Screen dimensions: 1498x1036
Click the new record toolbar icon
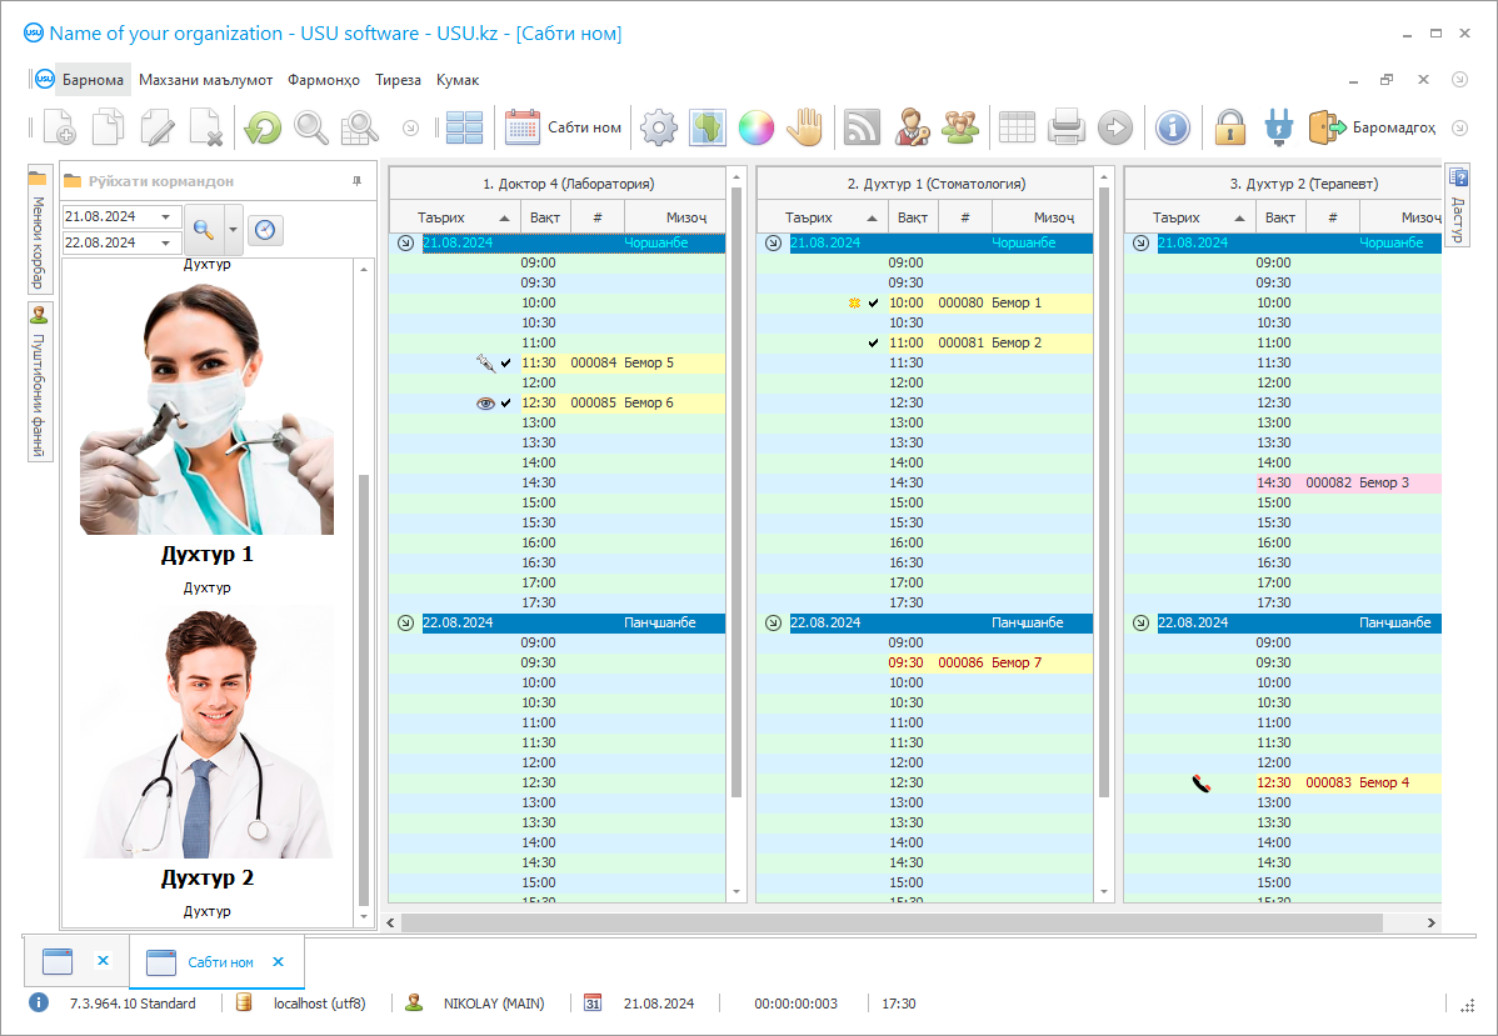59,127
